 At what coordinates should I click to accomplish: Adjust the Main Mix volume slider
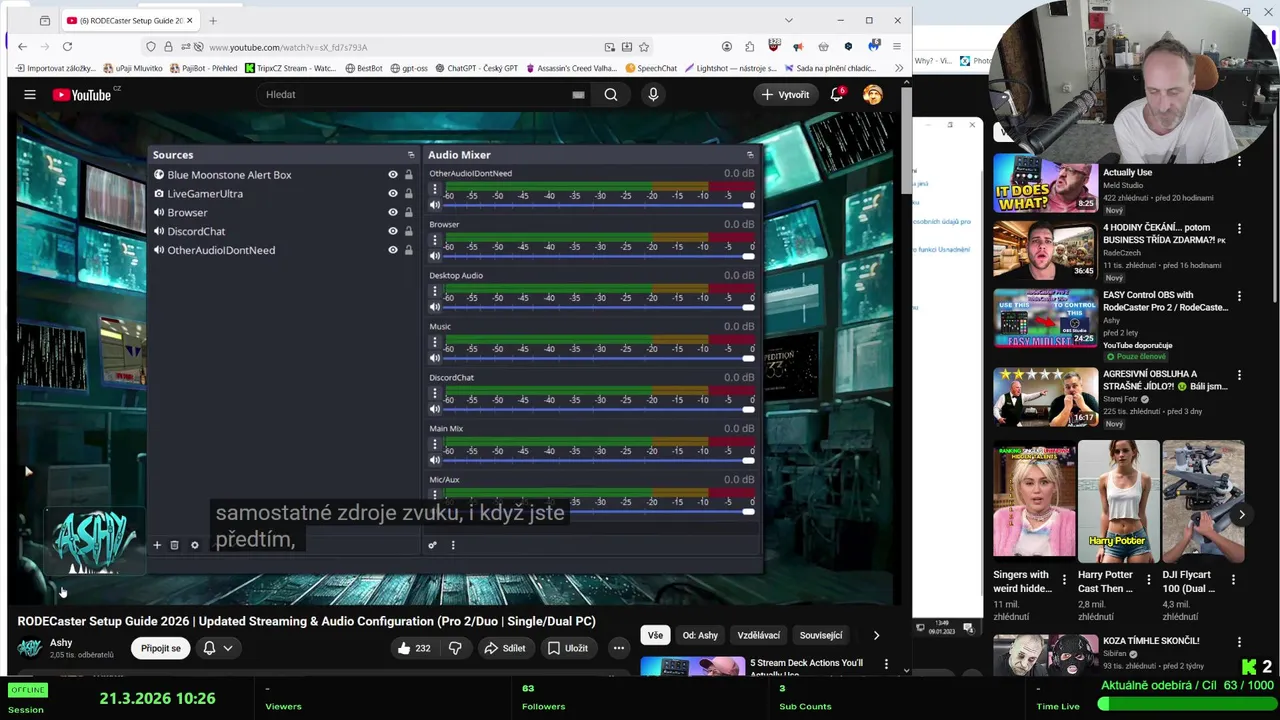point(598,460)
